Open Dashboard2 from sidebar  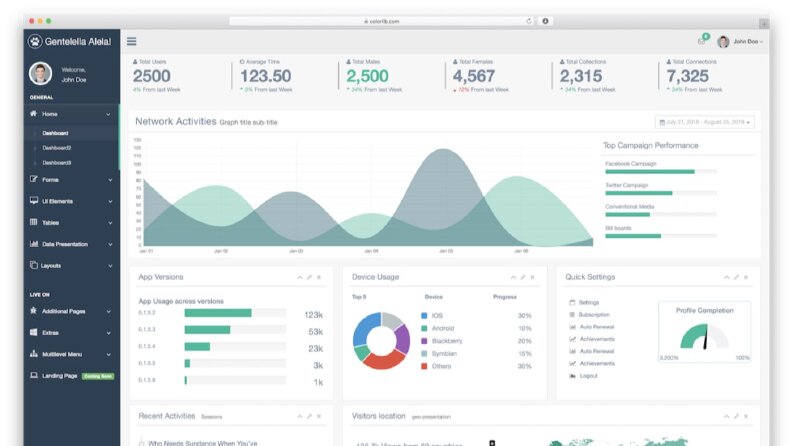[x=57, y=148]
